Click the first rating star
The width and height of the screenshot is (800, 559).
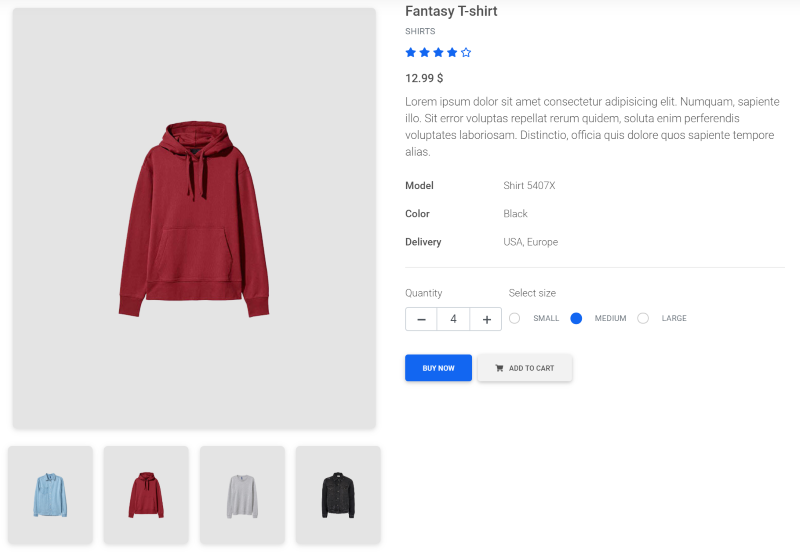(x=411, y=52)
